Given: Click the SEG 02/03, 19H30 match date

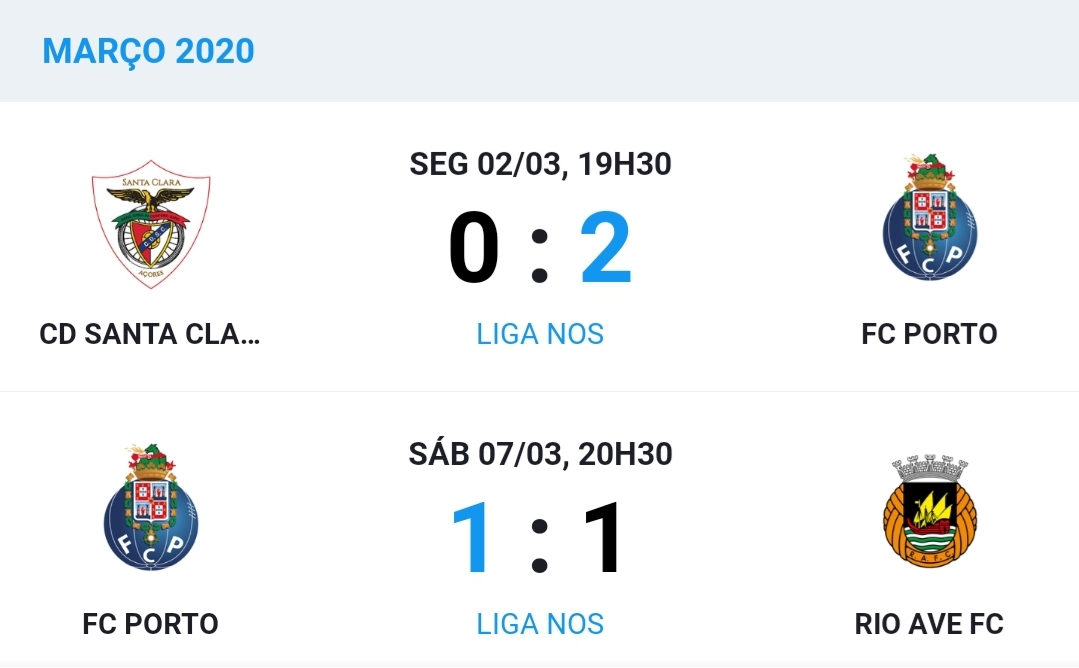Looking at the screenshot, I should (x=540, y=164).
